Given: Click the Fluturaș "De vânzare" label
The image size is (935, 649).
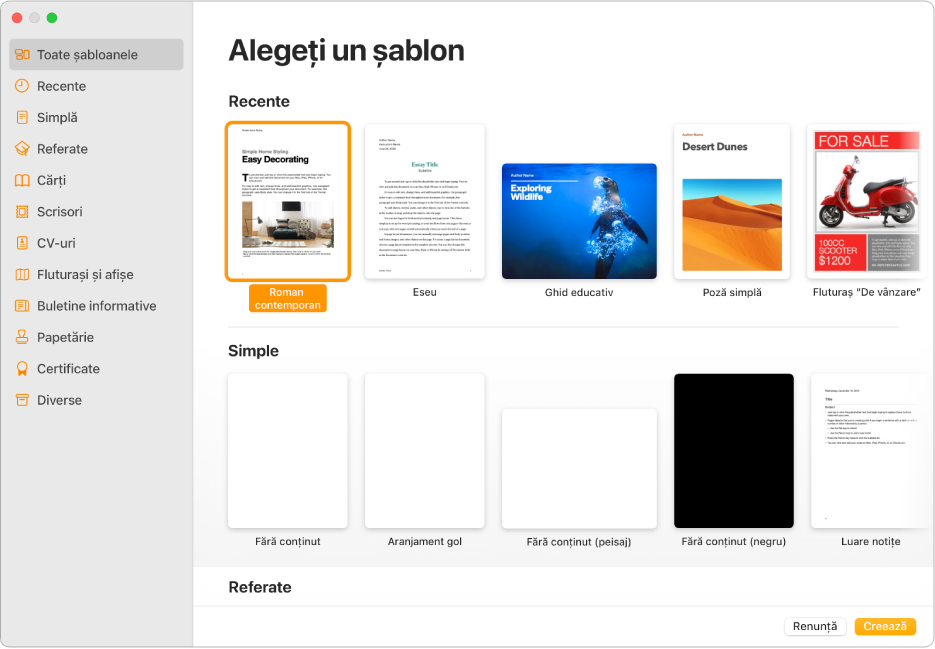Looking at the screenshot, I should pos(866,292).
